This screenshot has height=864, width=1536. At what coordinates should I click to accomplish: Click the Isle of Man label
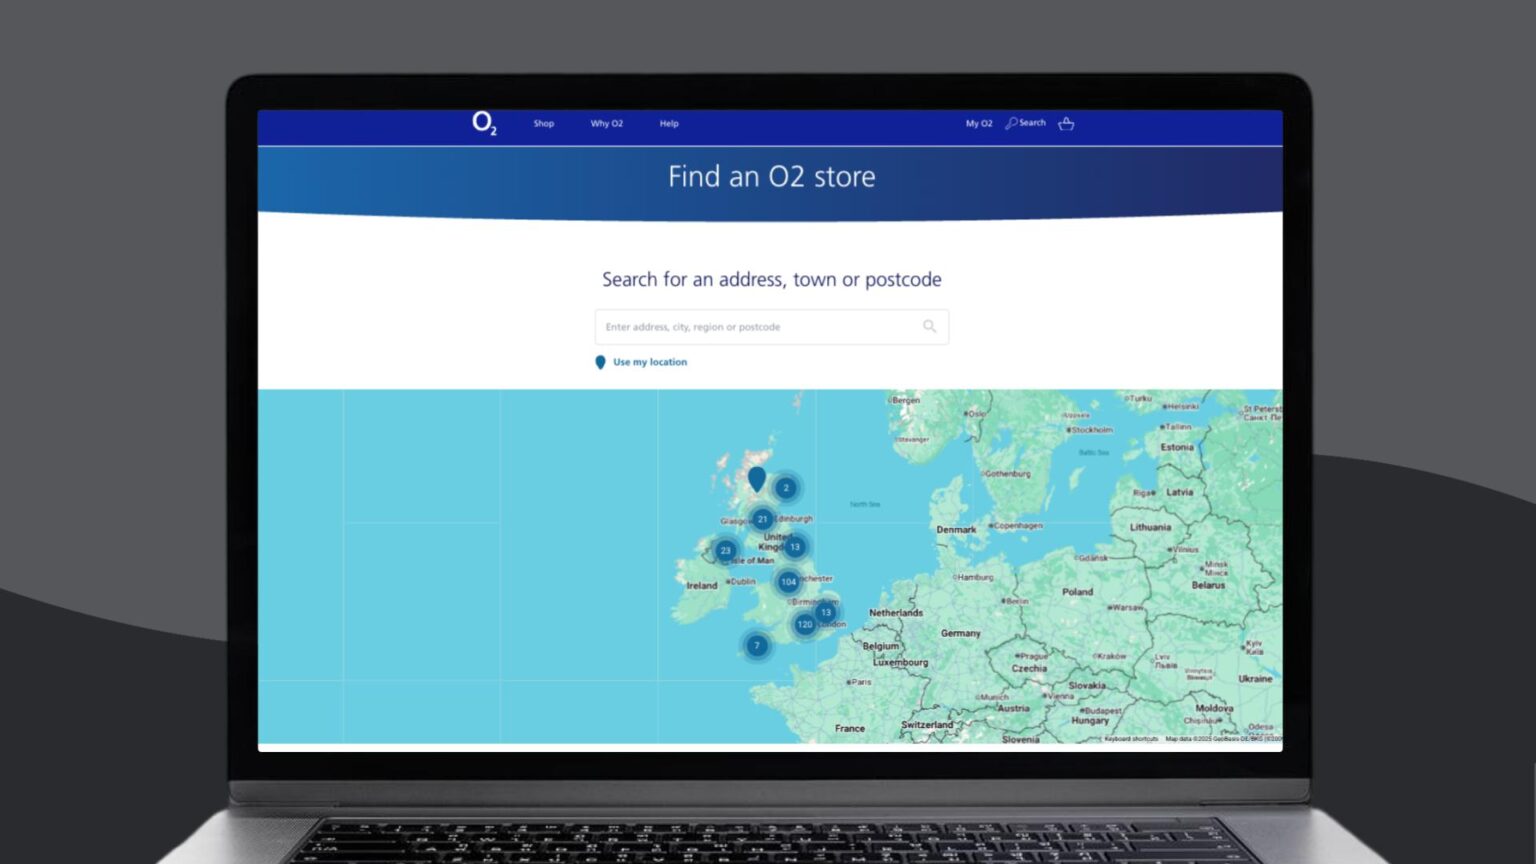754,561
